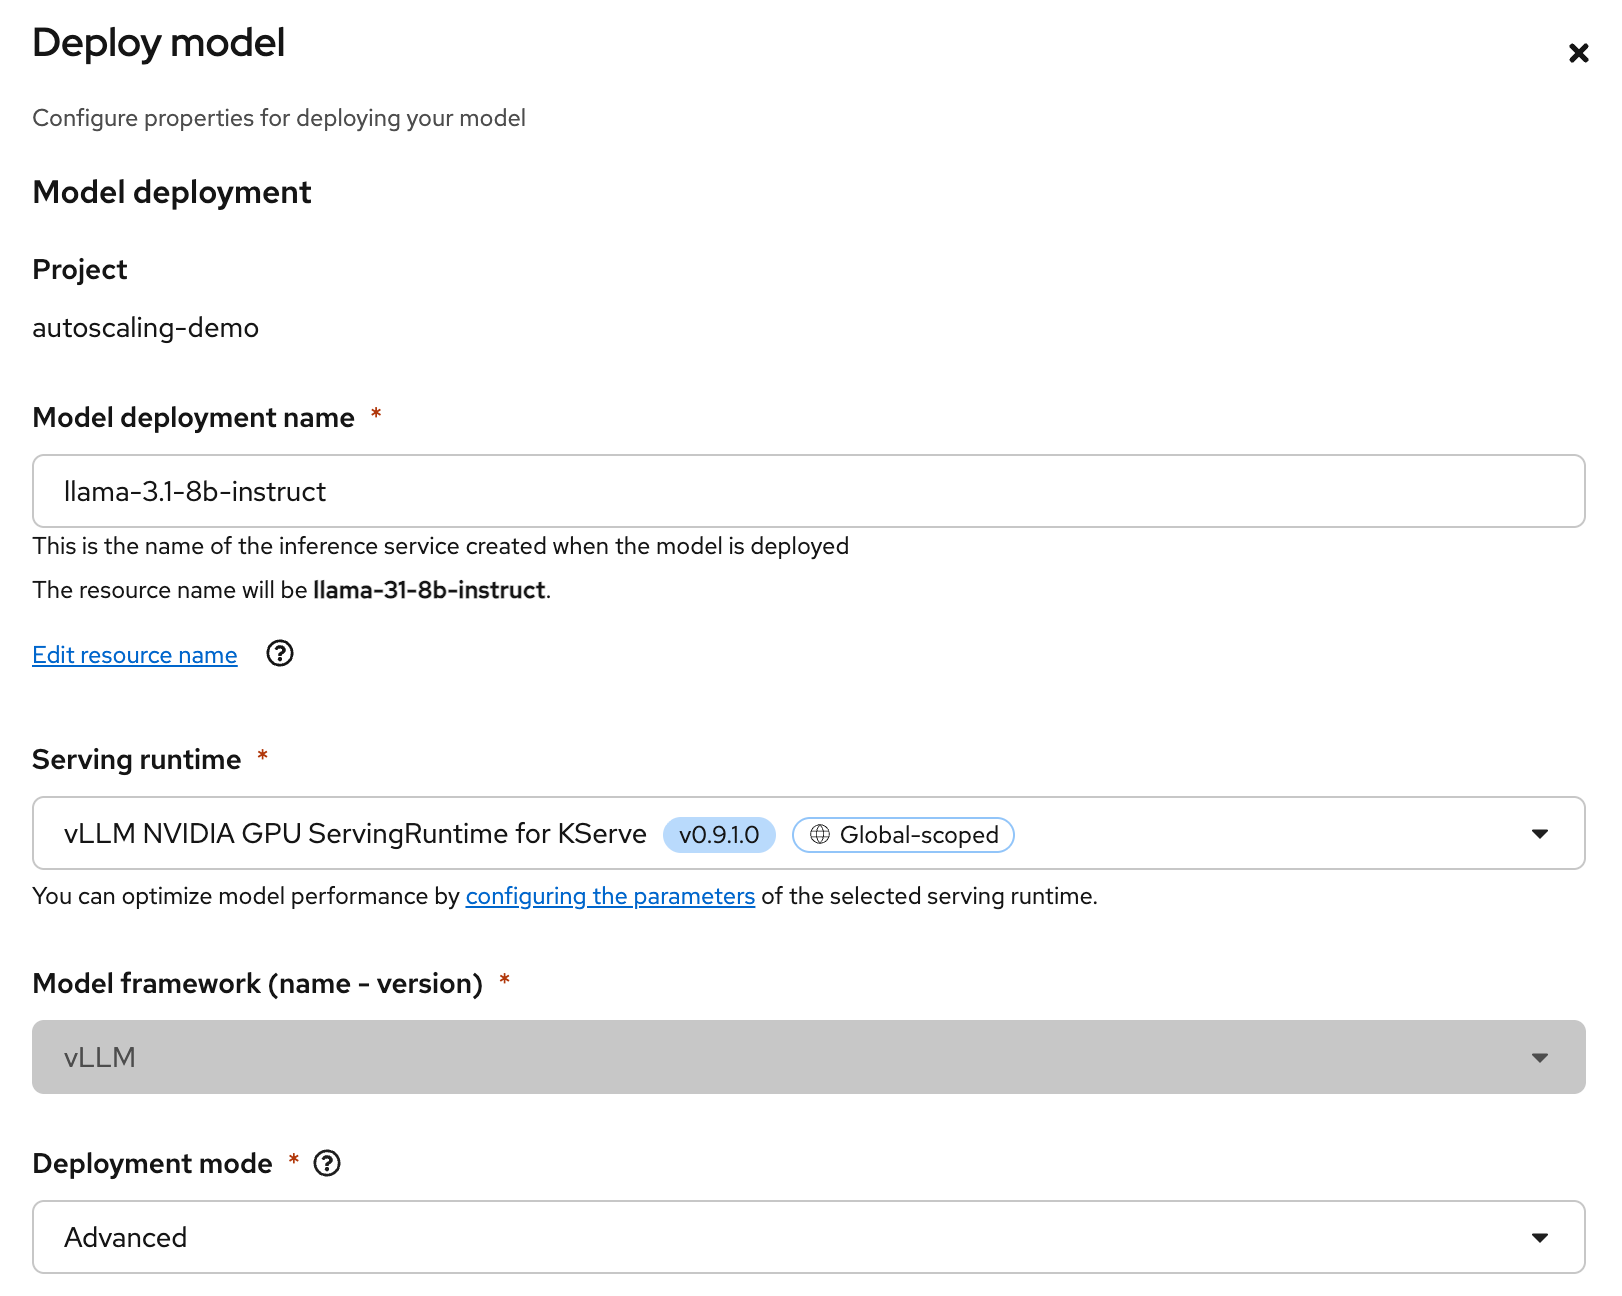Click the autoscaling-demo project name

click(146, 328)
